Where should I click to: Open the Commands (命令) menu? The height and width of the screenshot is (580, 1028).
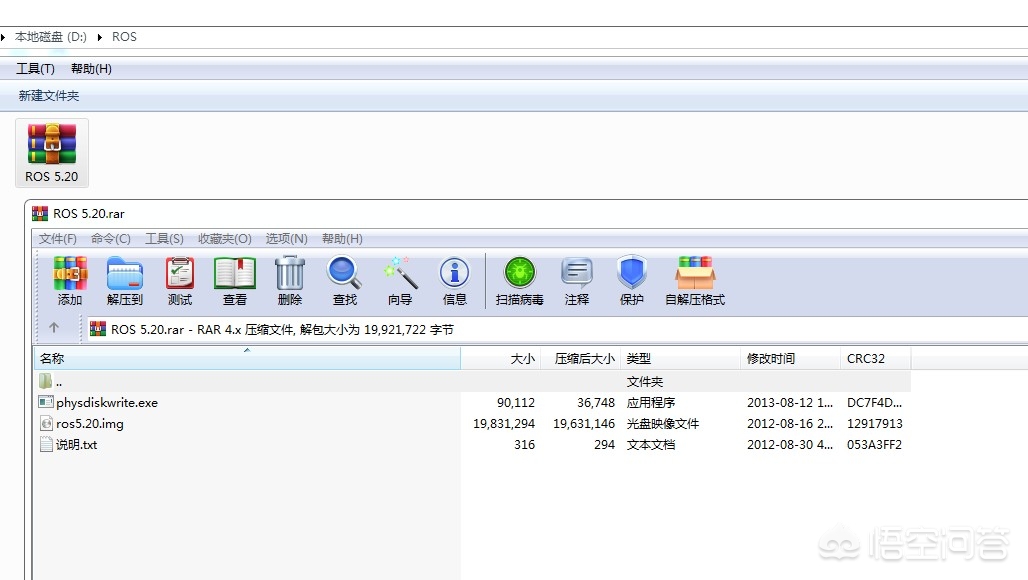point(111,239)
